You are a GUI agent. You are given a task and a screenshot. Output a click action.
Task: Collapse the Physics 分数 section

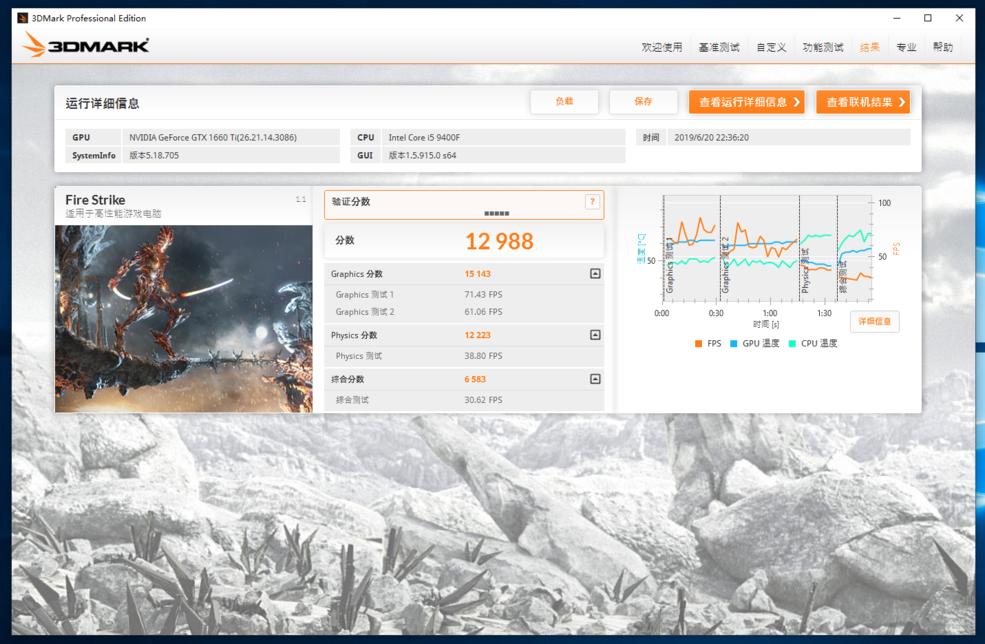tap(594, 334)
